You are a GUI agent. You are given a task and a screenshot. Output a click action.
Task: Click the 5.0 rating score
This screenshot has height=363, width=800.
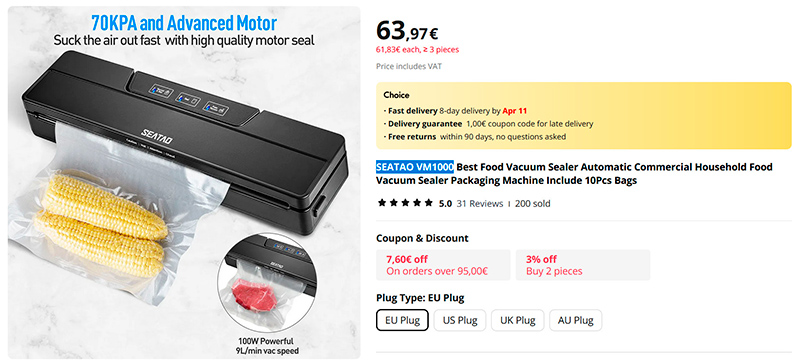point(445,203)
